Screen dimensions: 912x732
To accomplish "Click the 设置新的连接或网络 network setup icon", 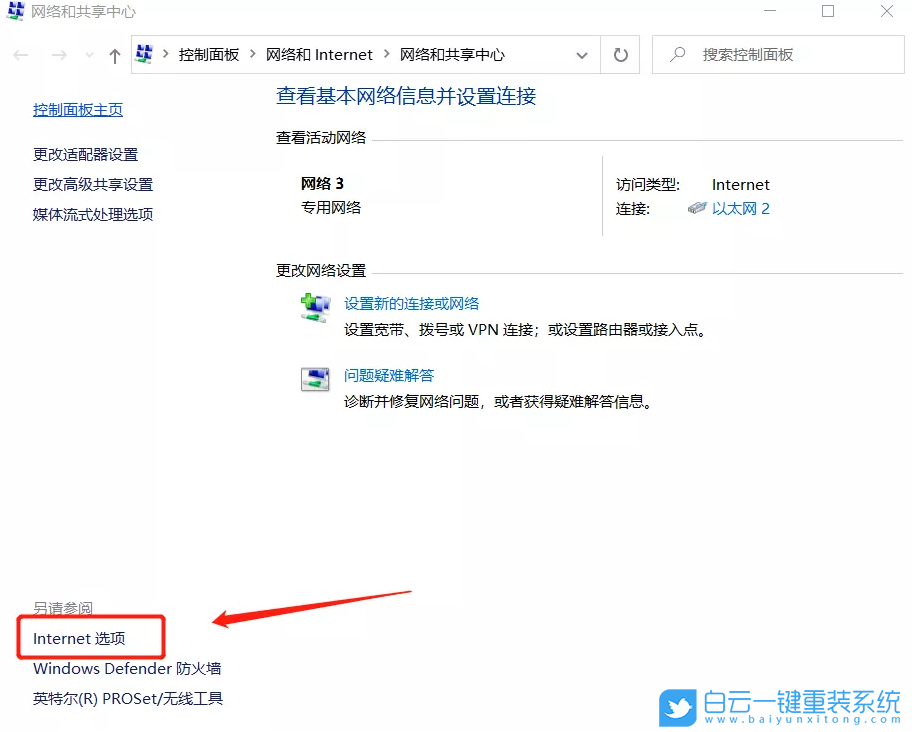I will (315, 307).
